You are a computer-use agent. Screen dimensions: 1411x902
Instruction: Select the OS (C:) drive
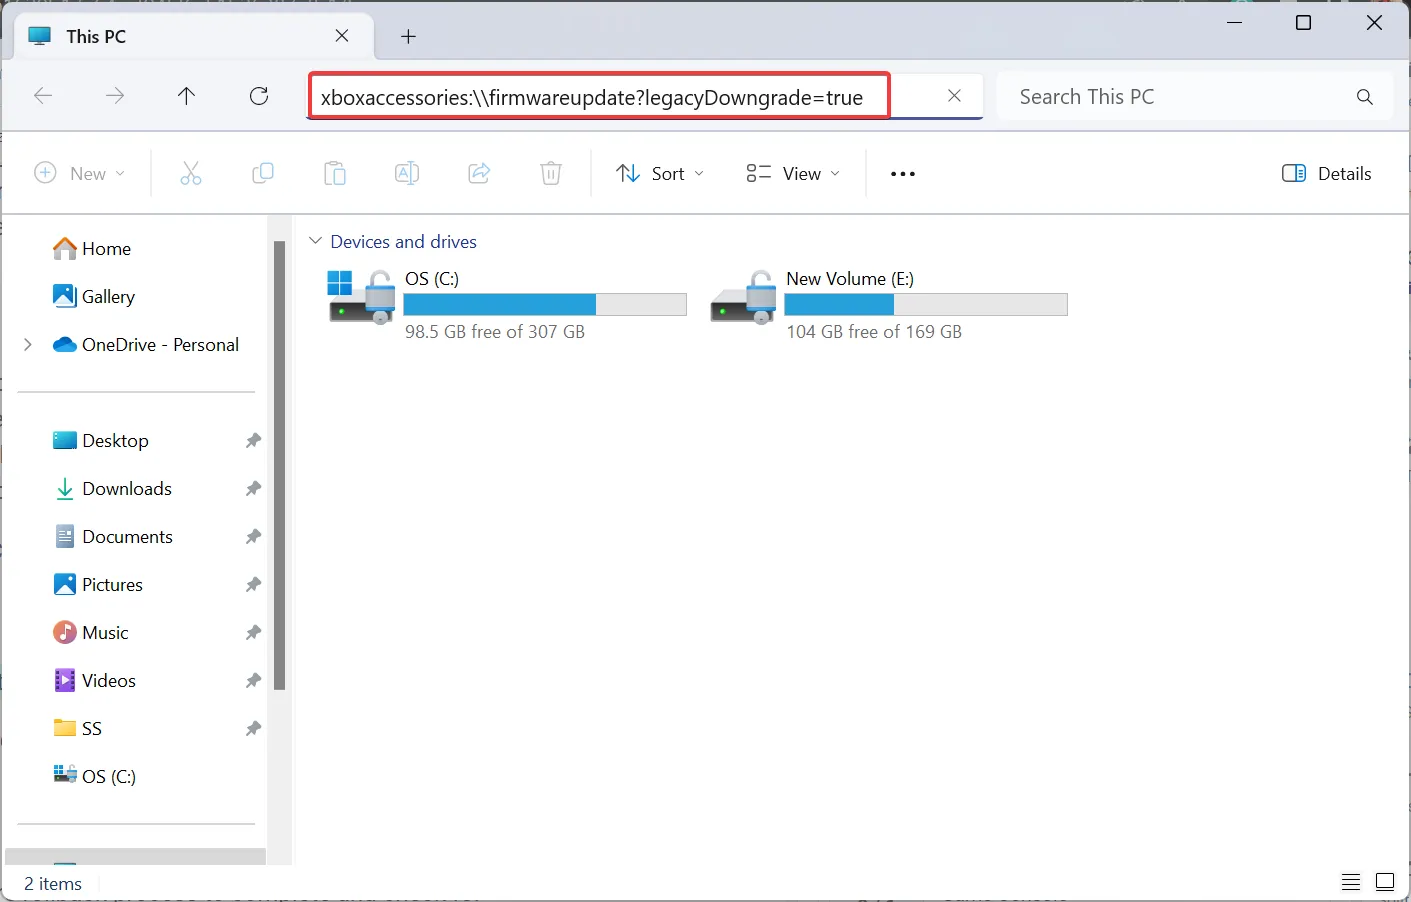(x=508, y=306)
